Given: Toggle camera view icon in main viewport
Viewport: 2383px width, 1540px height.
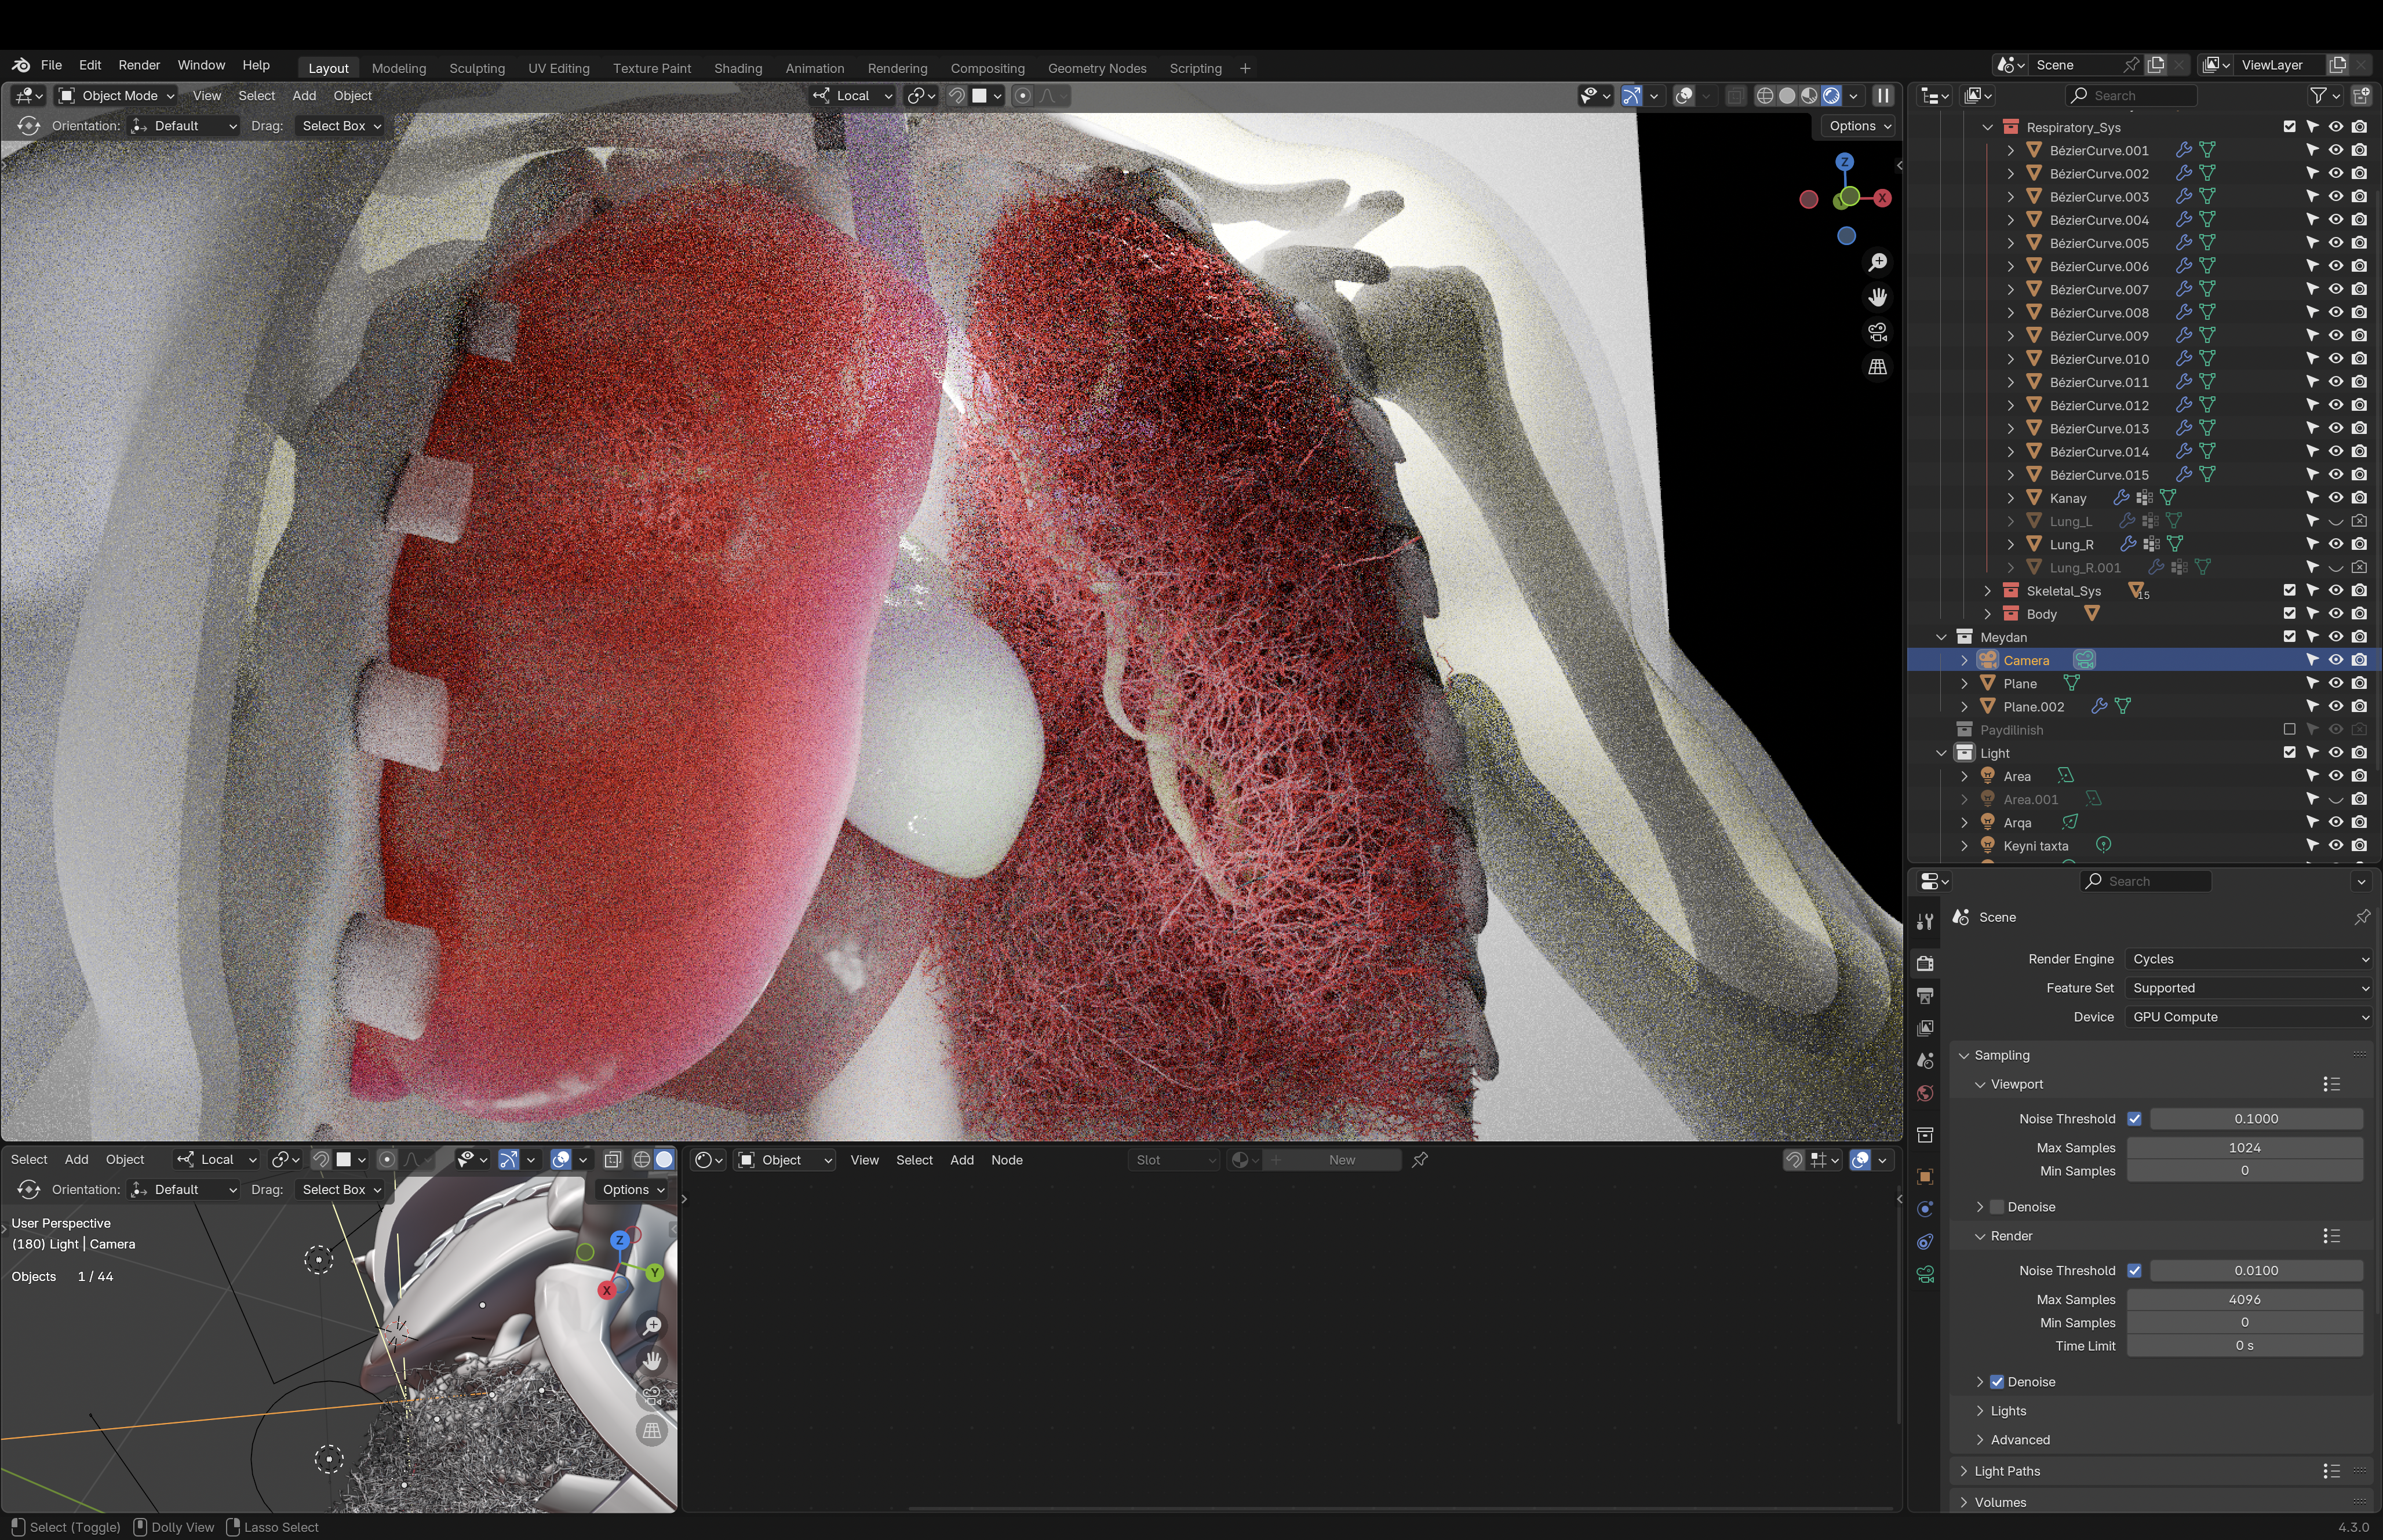Looking at the screenshot, I should (x=1877, y=332).
